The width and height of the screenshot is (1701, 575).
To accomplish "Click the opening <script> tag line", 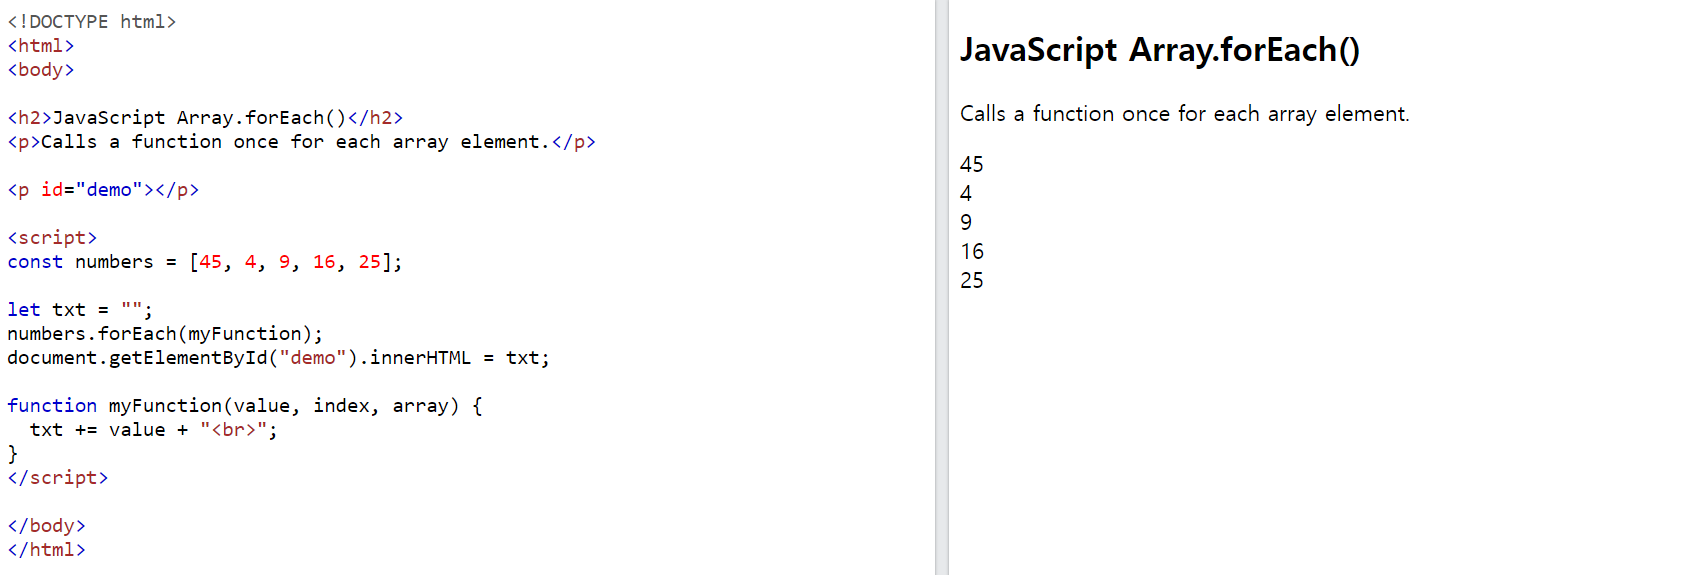I will pos(52,237).
